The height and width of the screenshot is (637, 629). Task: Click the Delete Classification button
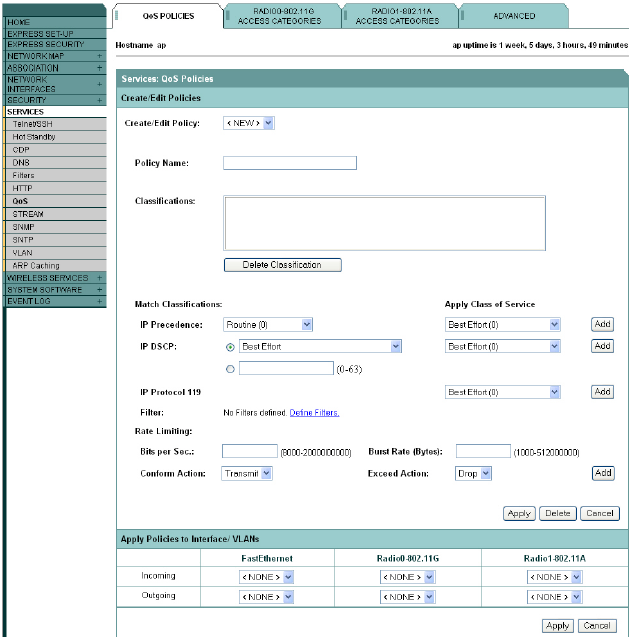(x=282, y=265)
